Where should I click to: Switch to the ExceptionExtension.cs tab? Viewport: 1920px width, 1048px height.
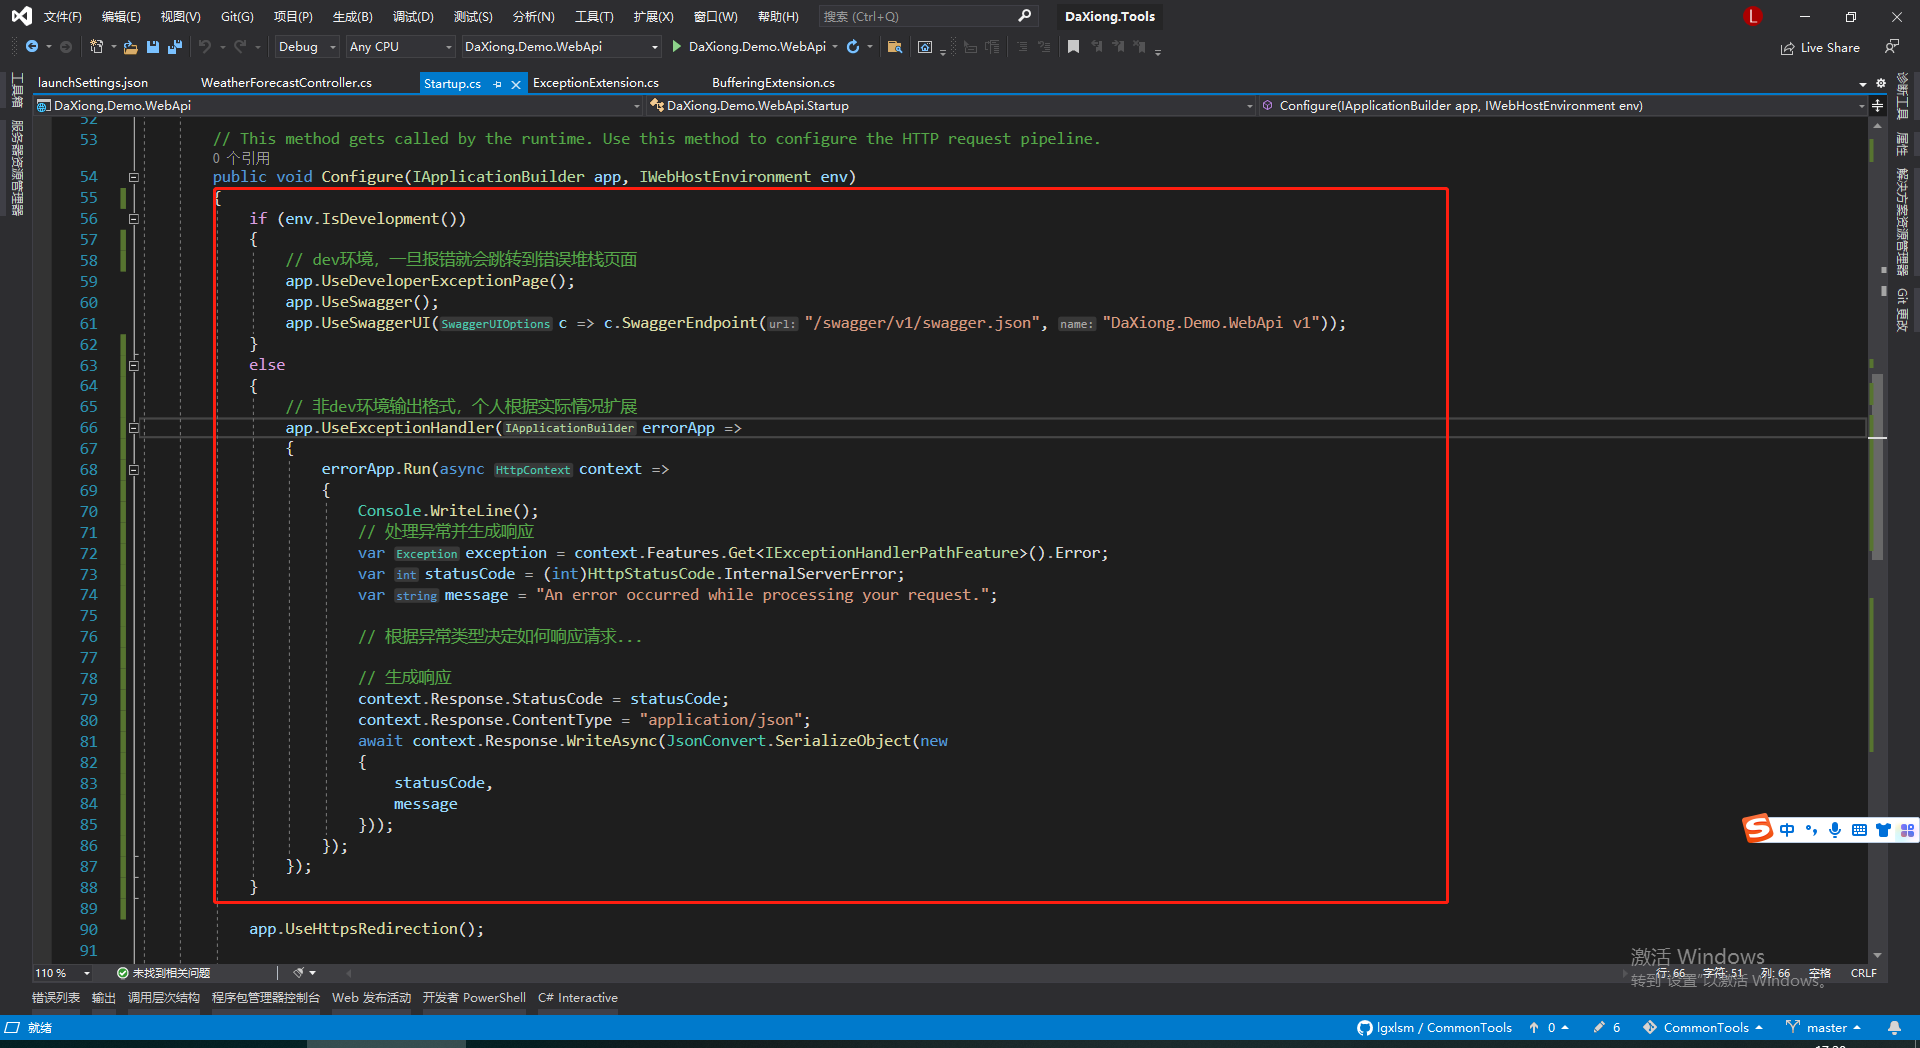(596, 83)
